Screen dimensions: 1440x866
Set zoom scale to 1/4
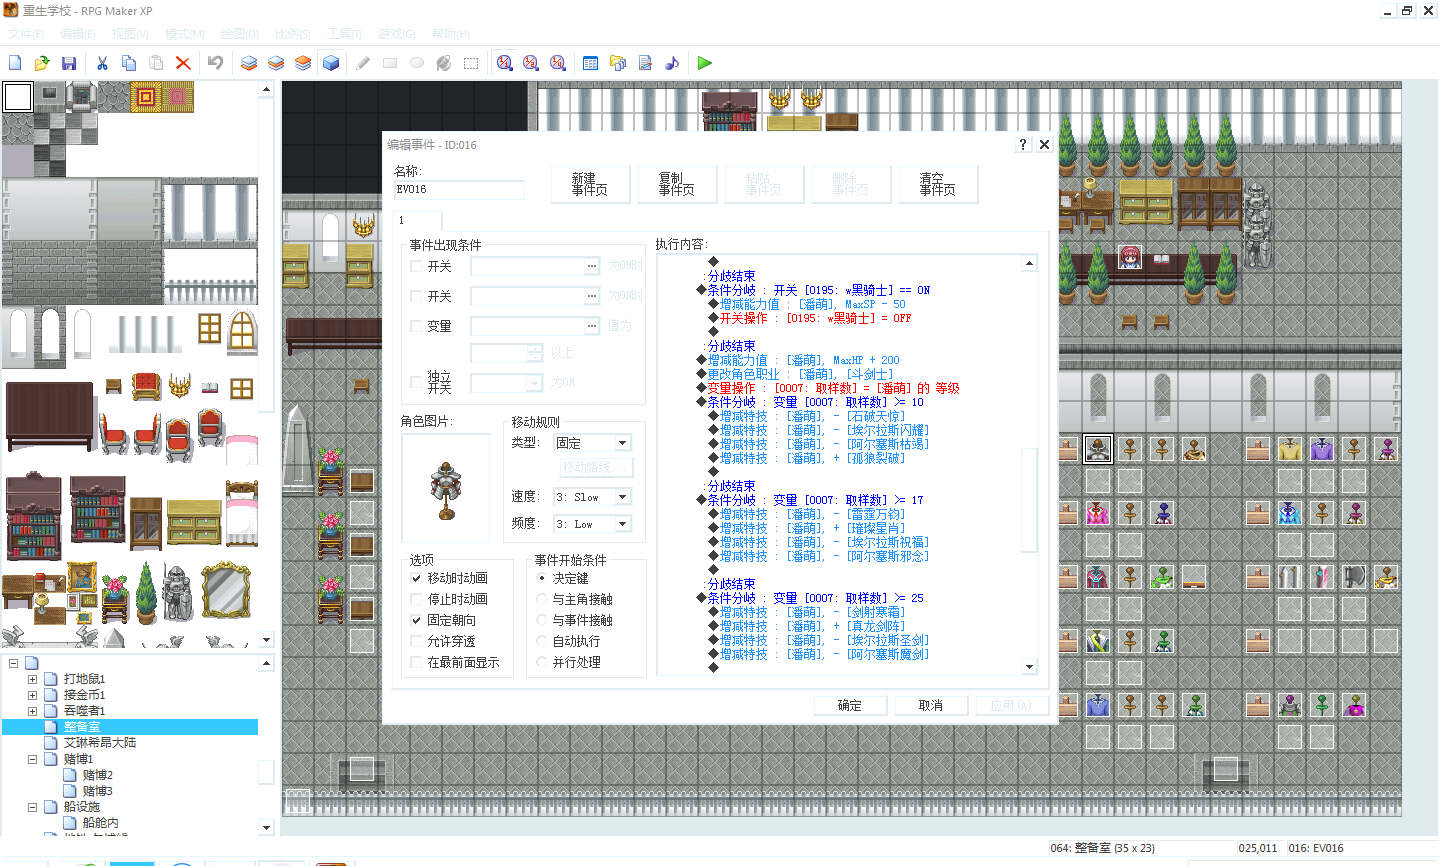[x=558, y=63]
